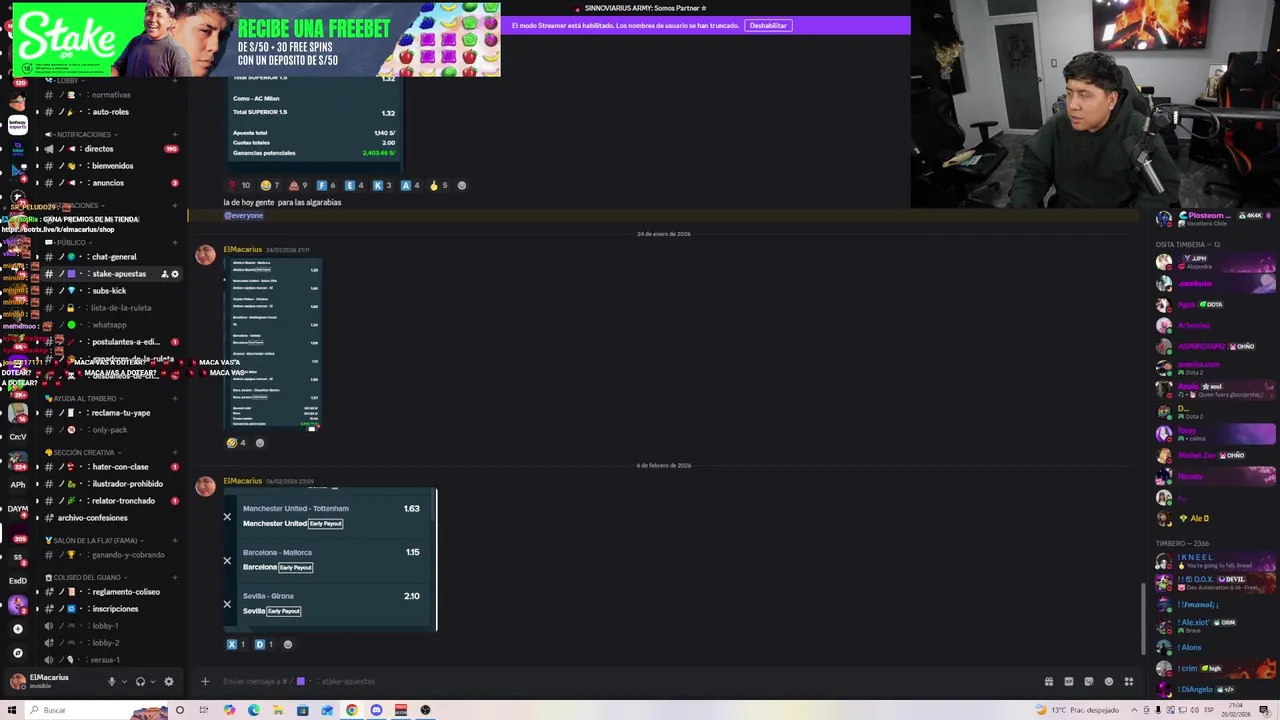
Task: Join the lobby-1 voice channel
Action: click(x=110, y=626)
